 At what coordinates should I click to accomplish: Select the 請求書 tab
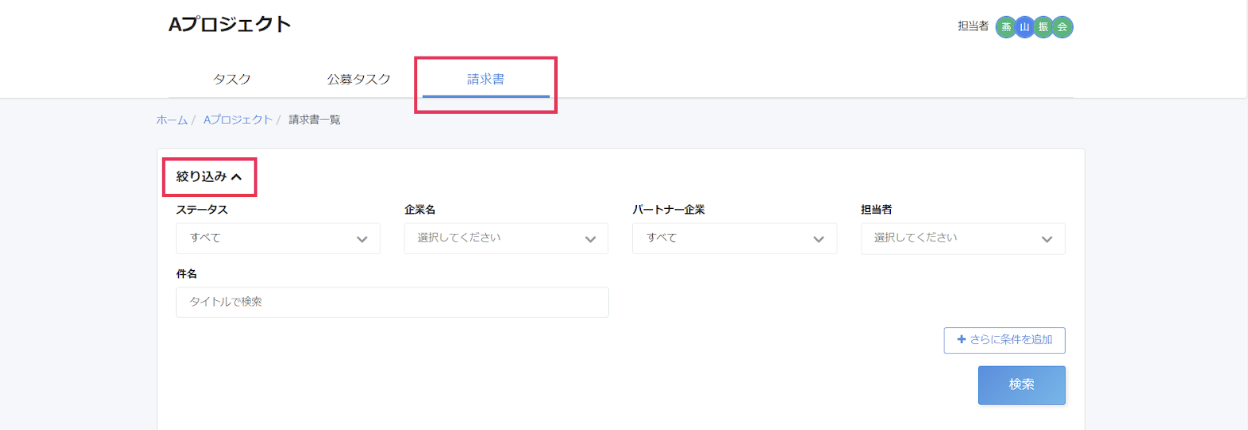point(486,79)
